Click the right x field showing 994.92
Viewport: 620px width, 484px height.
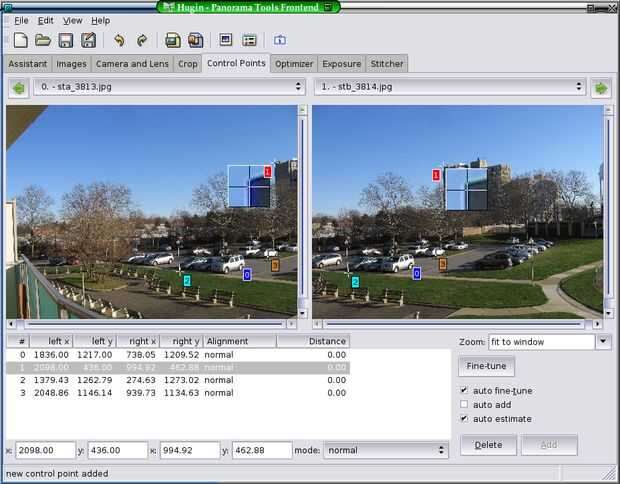pos(190,450)
